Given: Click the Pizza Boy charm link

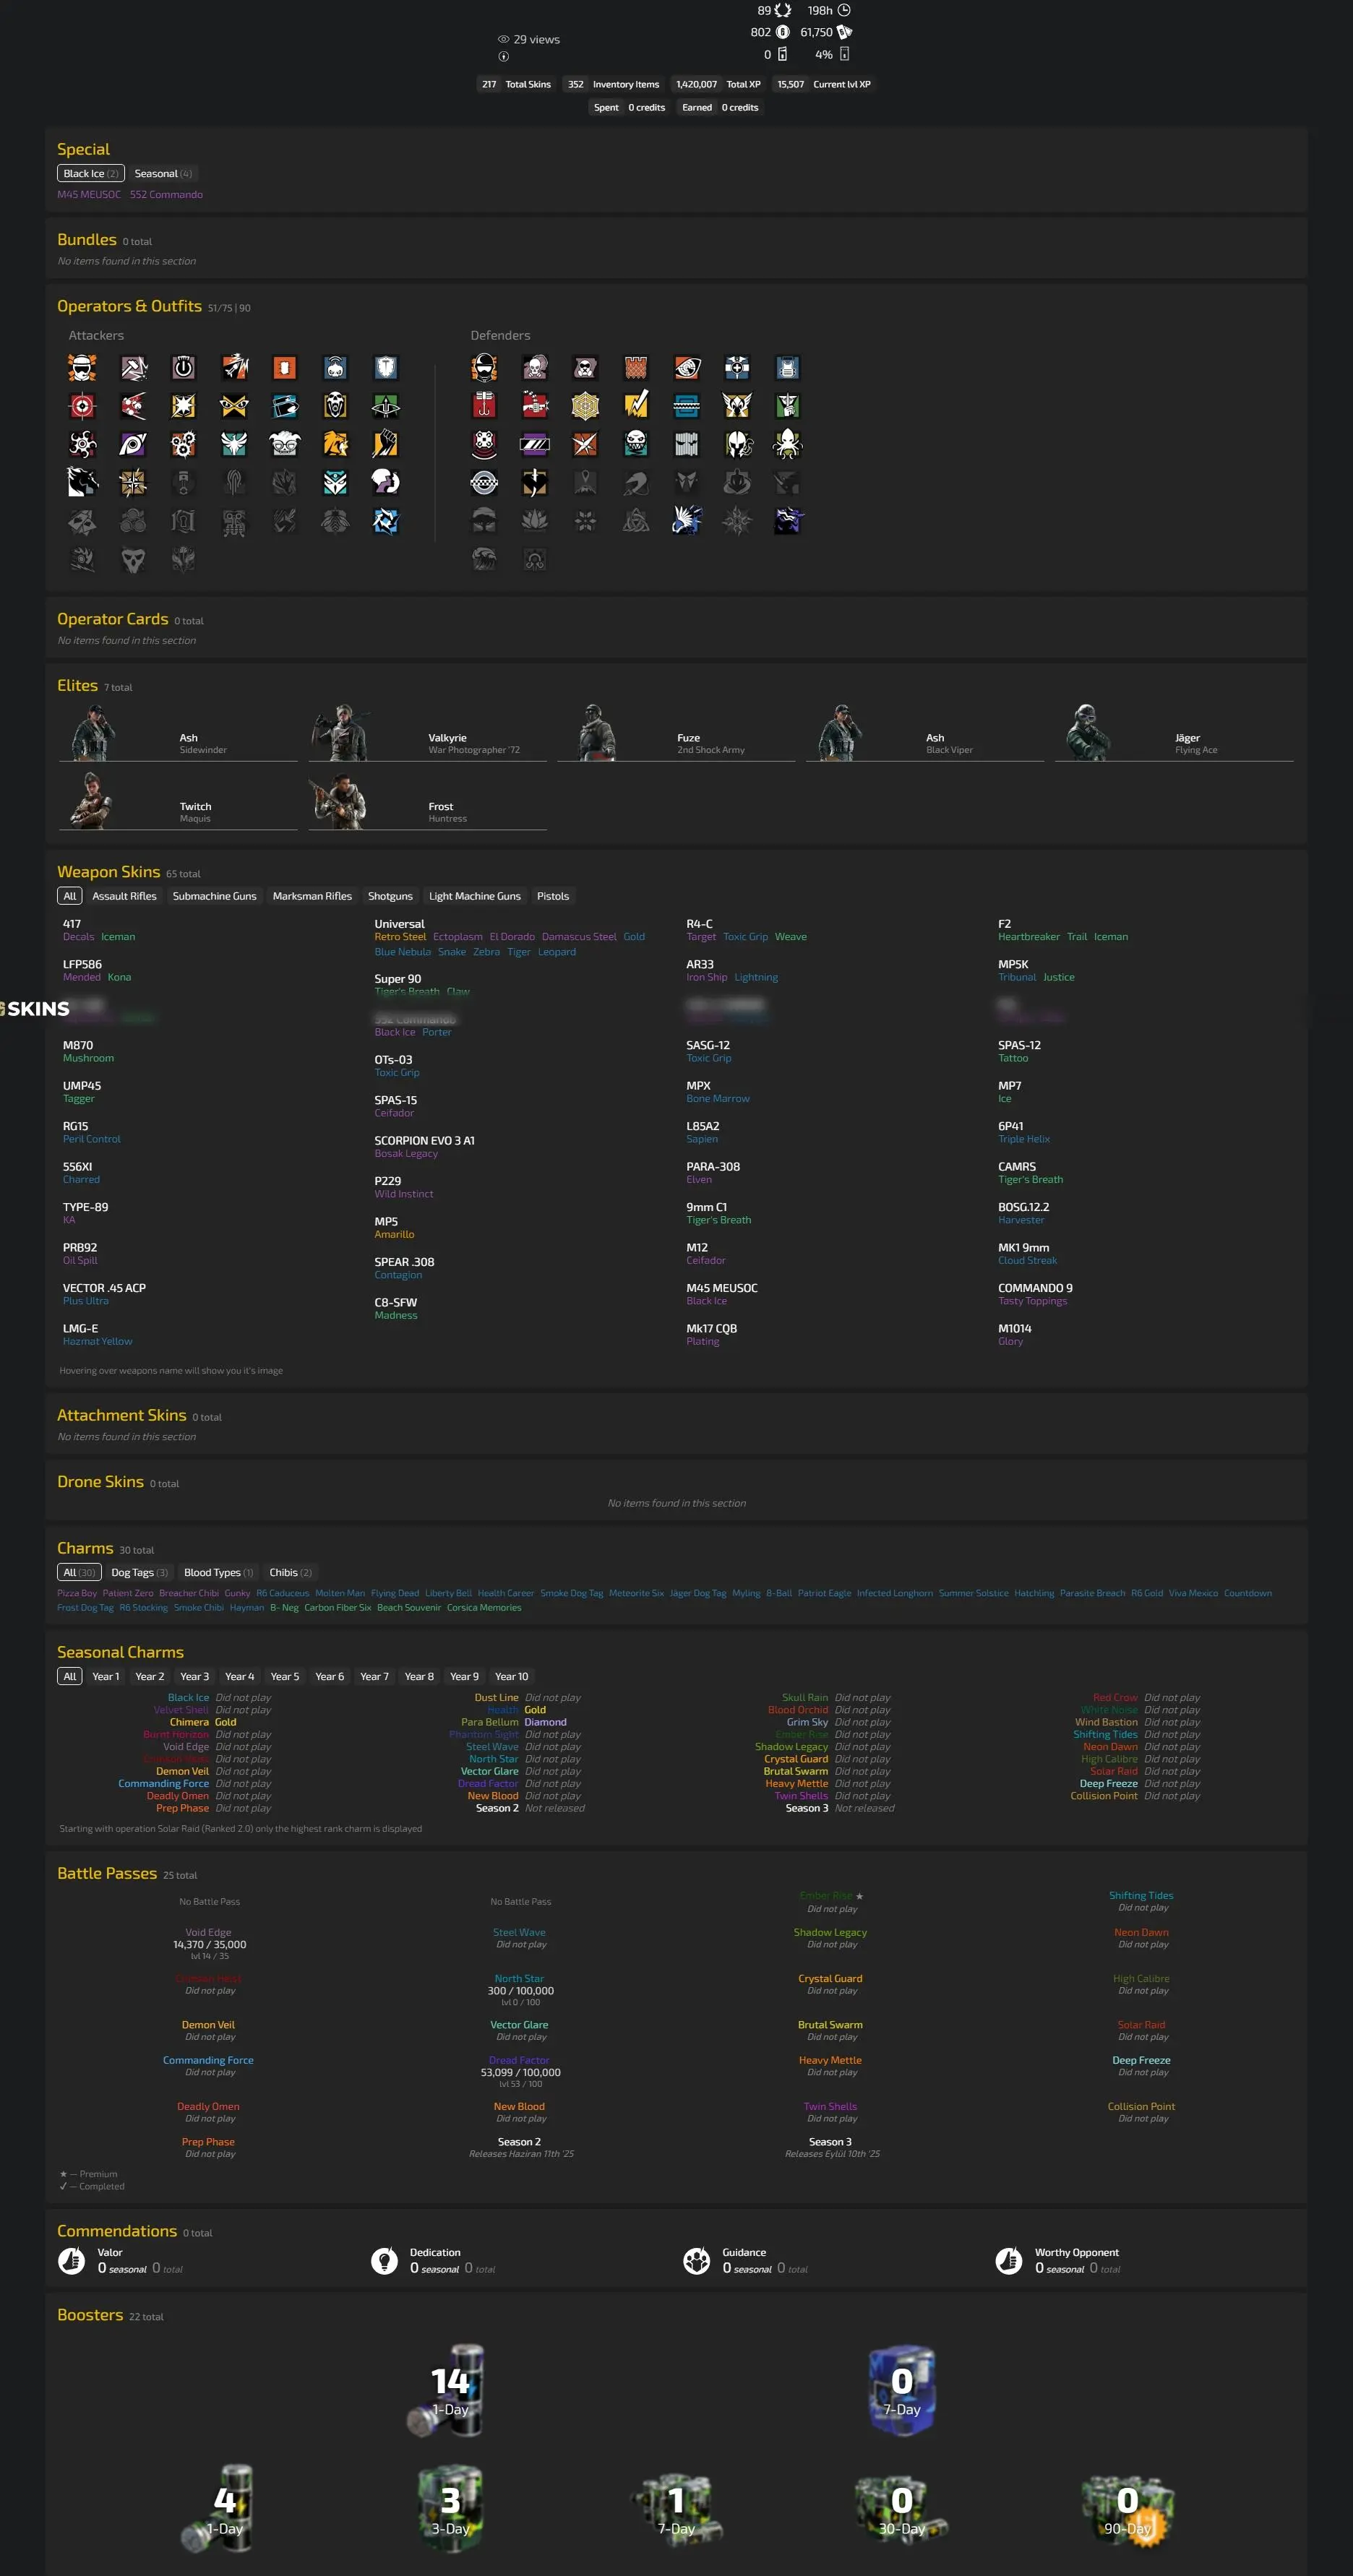Looking at the screenshot, I should point(77,1593).
